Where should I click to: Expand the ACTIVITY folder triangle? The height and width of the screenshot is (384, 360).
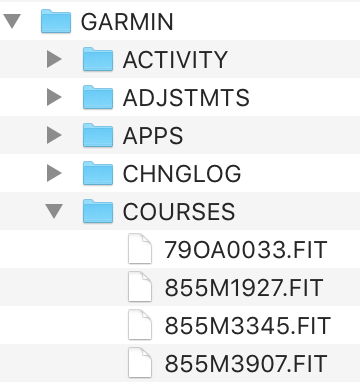coord(54,59)
